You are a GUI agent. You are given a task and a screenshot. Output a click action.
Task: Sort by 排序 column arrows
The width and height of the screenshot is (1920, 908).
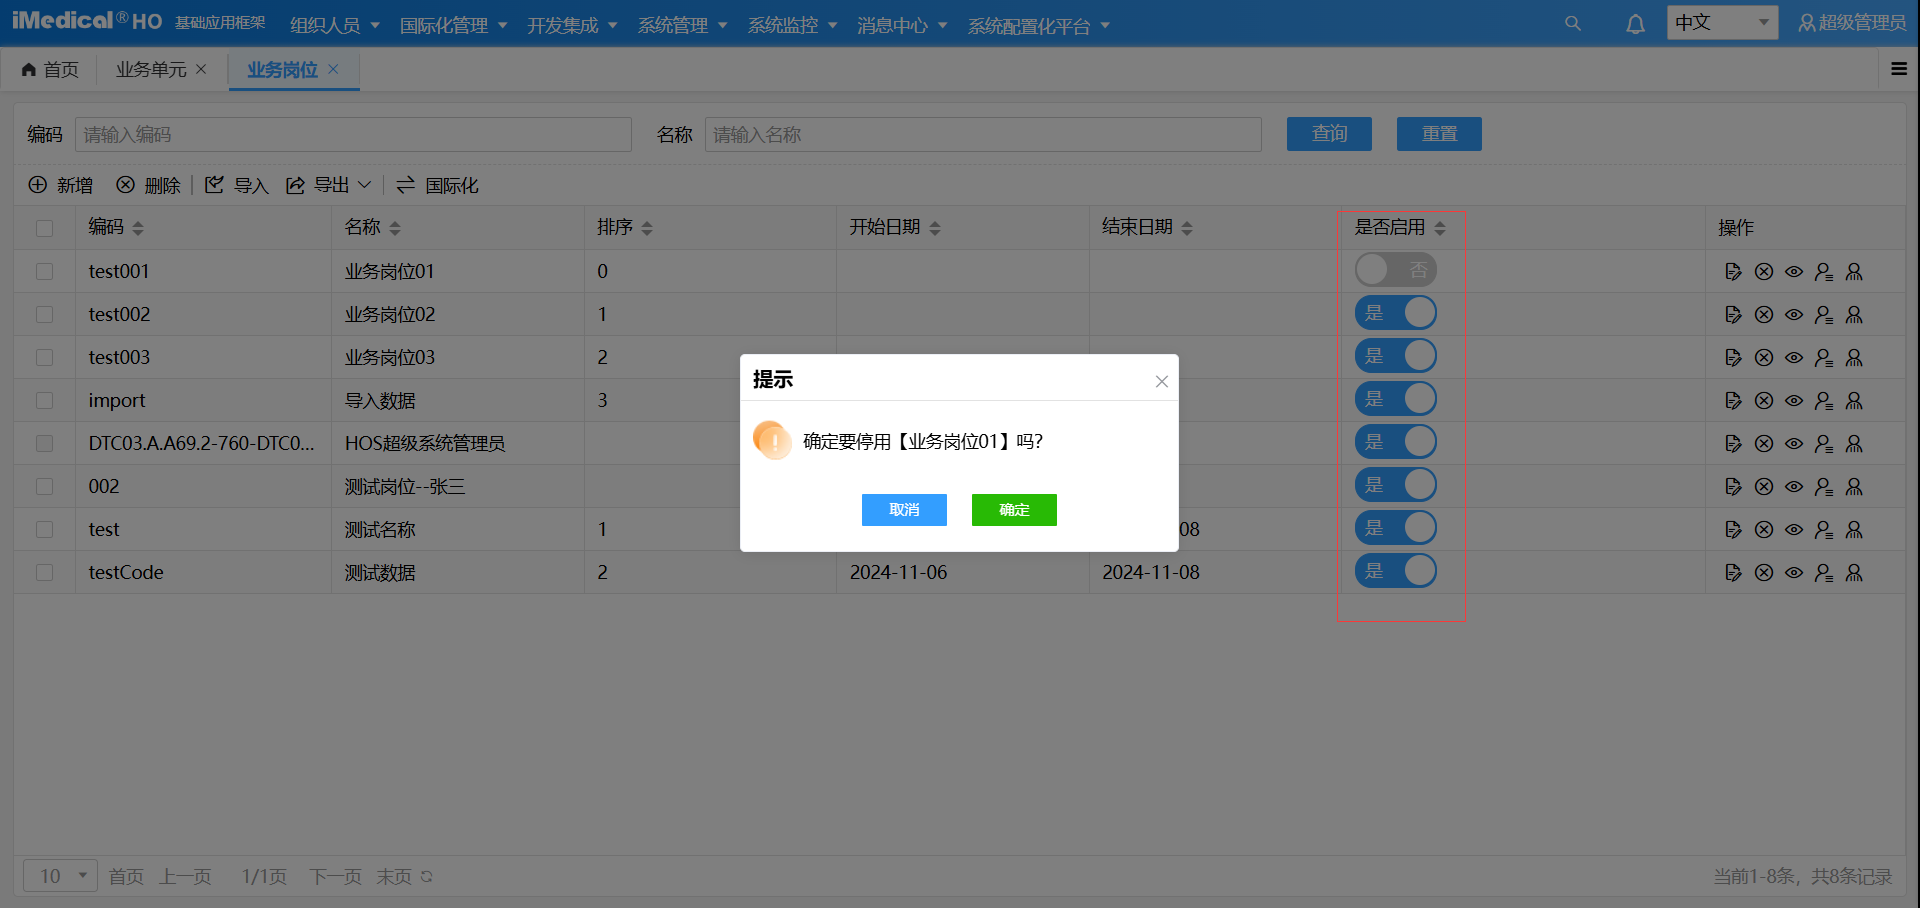[647, 228]
